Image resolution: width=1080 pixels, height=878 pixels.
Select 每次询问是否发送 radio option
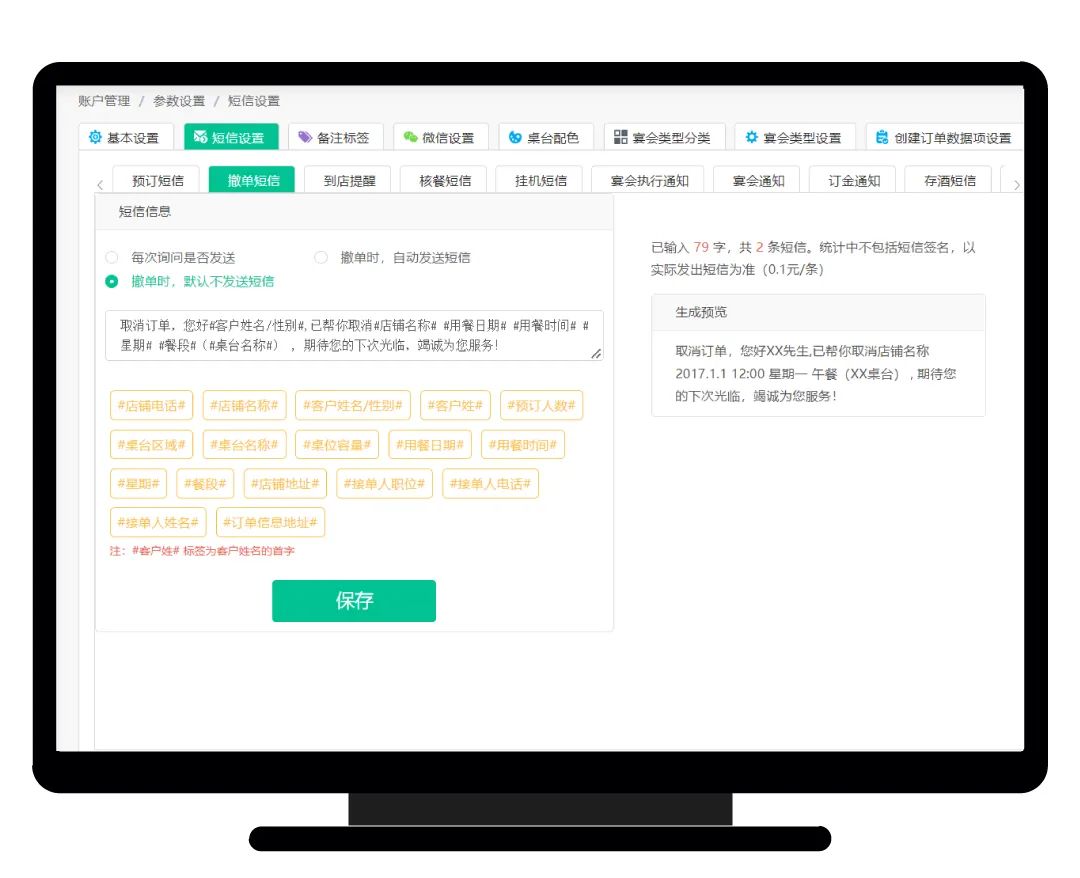tap(112, 257)
